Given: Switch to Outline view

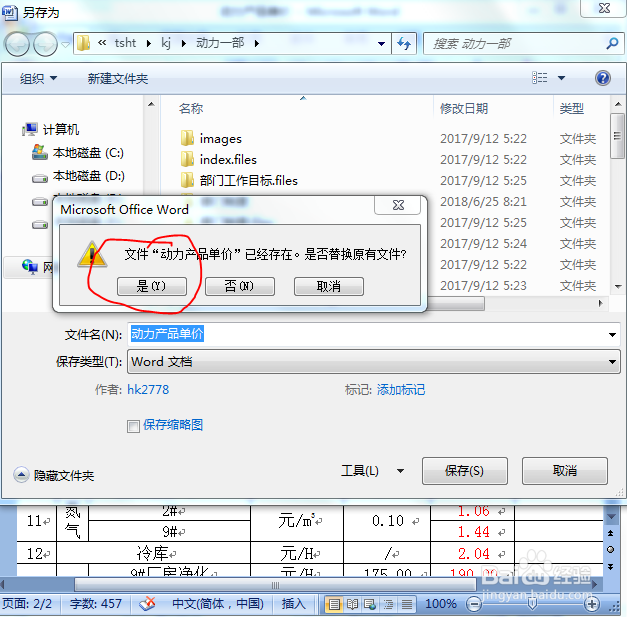Looking at the screenshot, I should click(x=388, y=604).
